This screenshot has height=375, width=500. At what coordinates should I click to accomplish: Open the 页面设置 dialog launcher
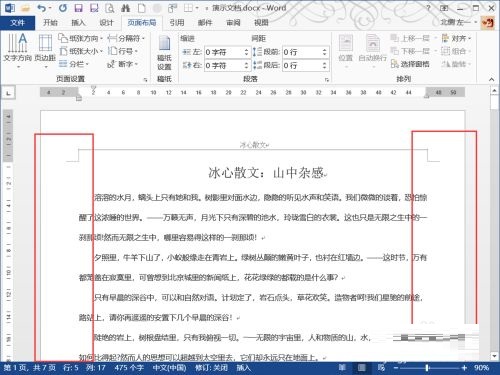point(145,80)
